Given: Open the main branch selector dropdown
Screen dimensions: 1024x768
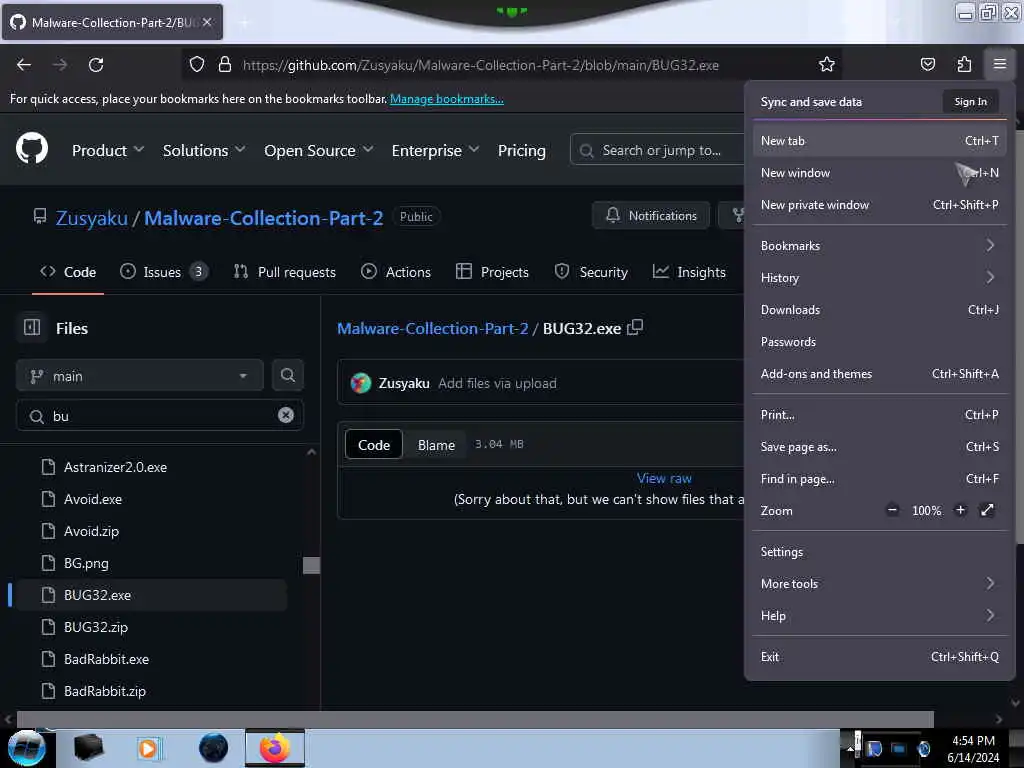Looking at the screenshot, I should coord(140,376).
